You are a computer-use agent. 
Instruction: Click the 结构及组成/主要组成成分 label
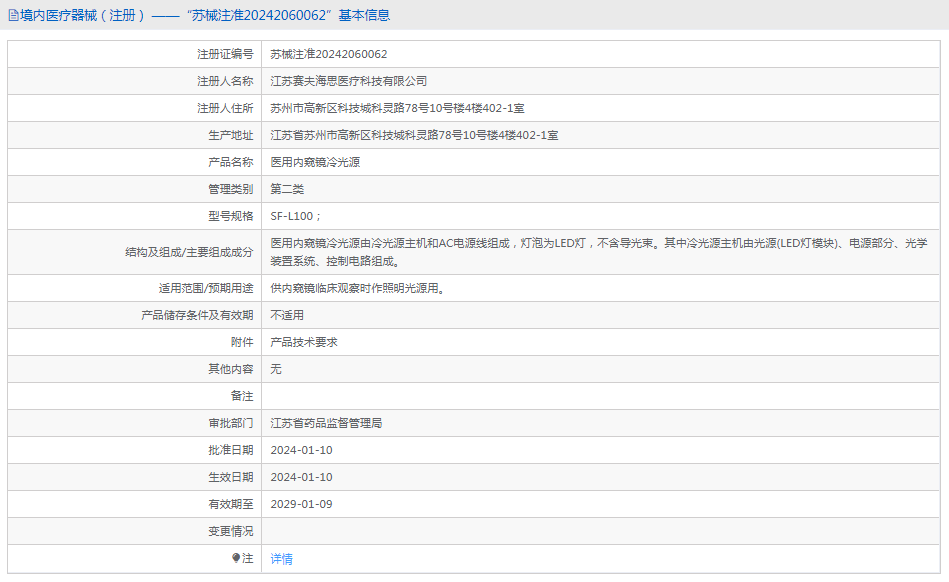click(x=189, y=252)
